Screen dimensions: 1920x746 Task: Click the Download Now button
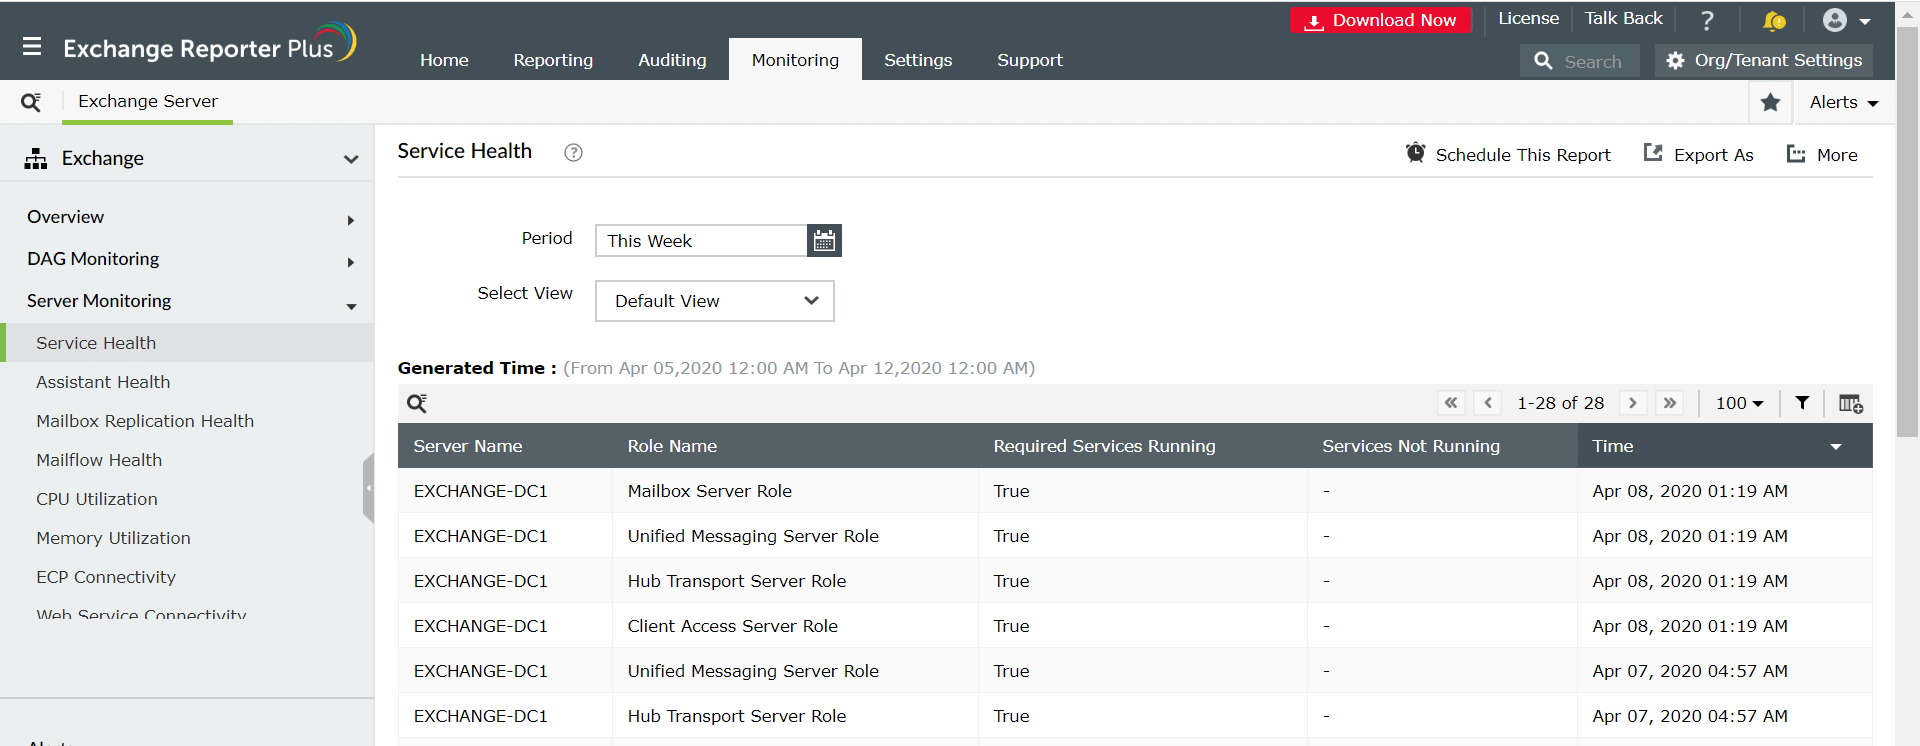point(1380,20)
